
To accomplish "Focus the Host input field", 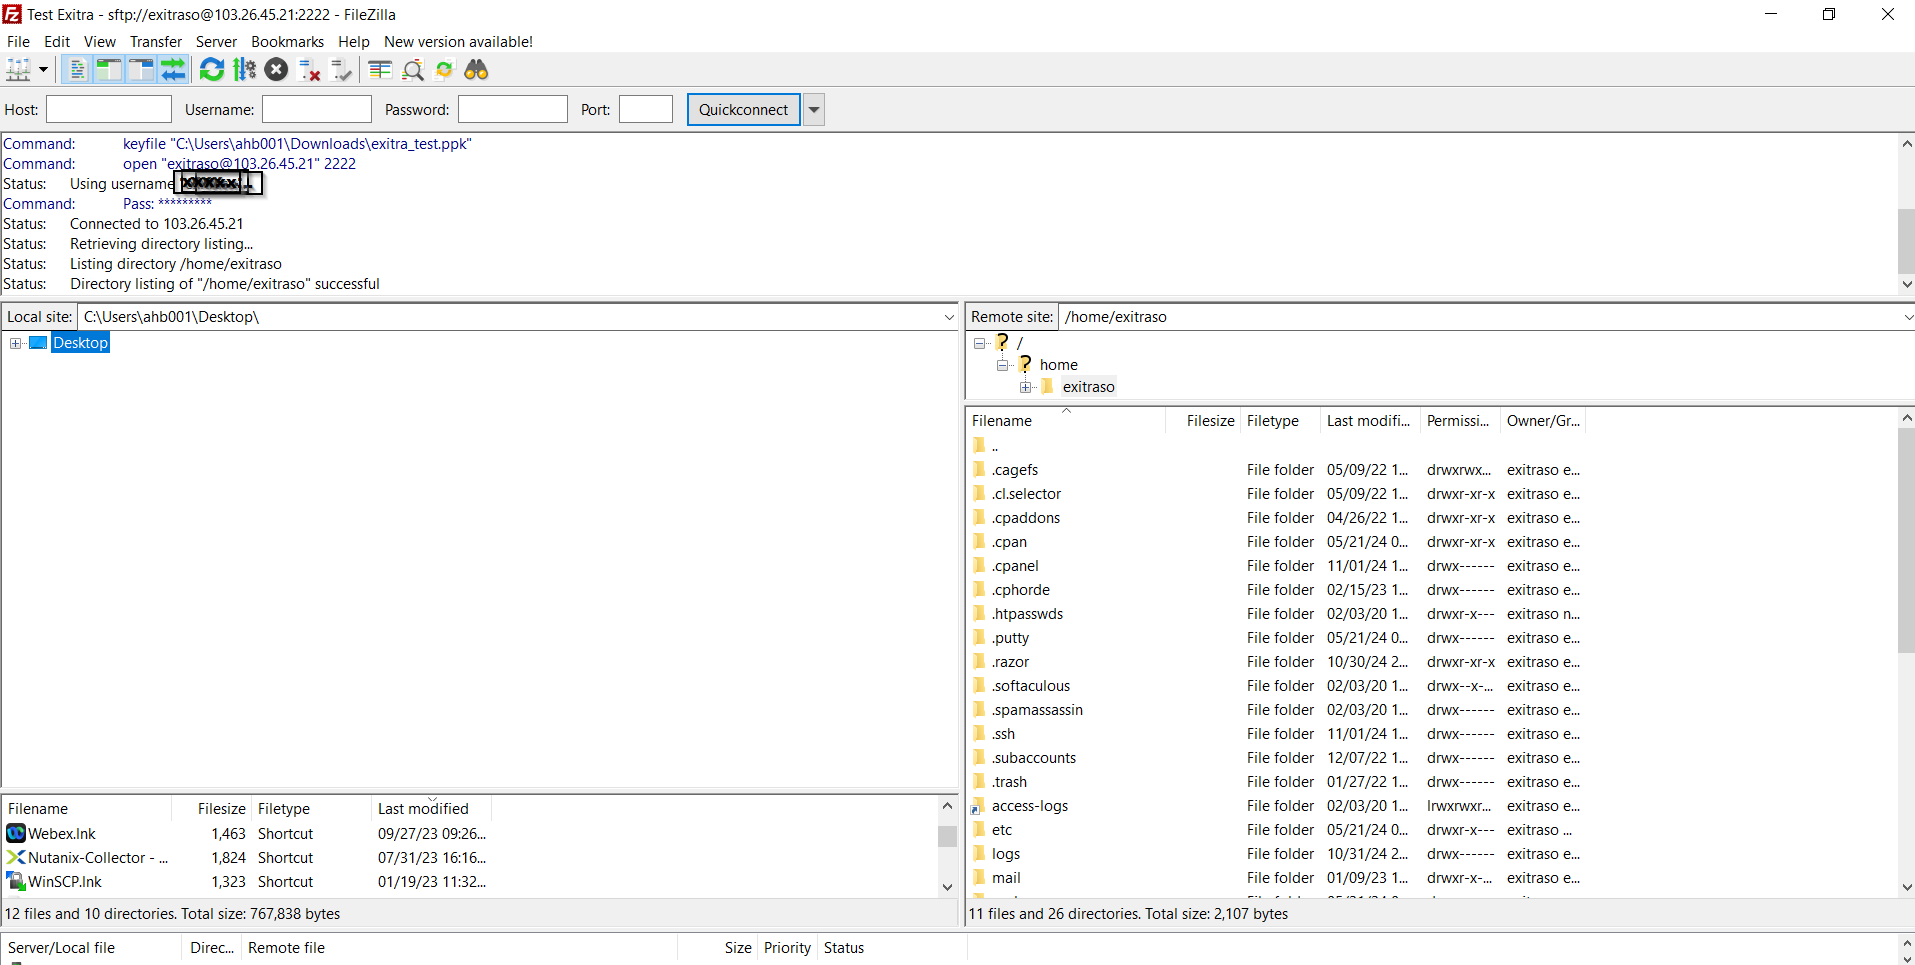I will (x=109, y=110).
